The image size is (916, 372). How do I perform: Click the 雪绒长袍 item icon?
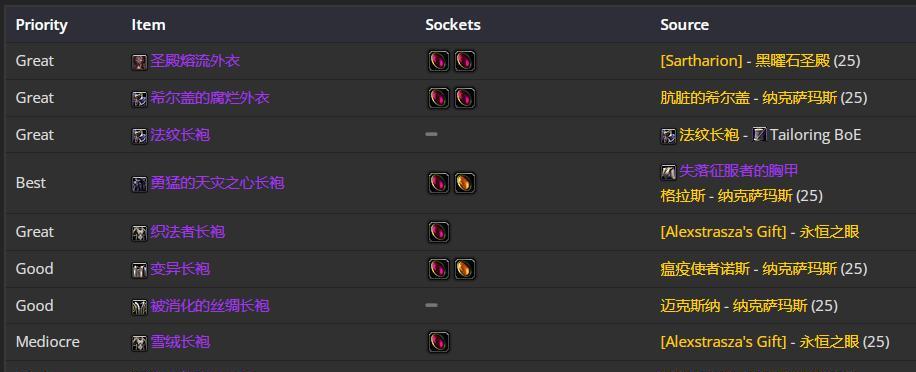(x=139, y=343)
